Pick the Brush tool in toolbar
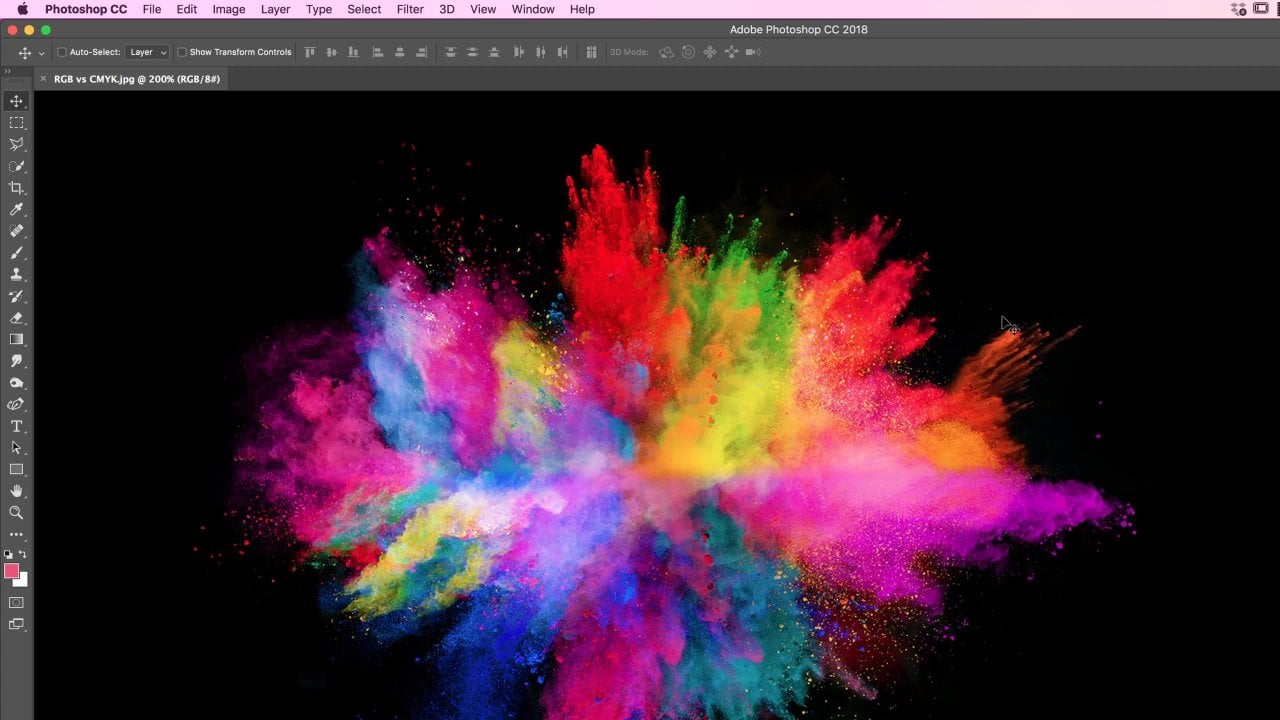1280x720 pixels. (16, 253)
